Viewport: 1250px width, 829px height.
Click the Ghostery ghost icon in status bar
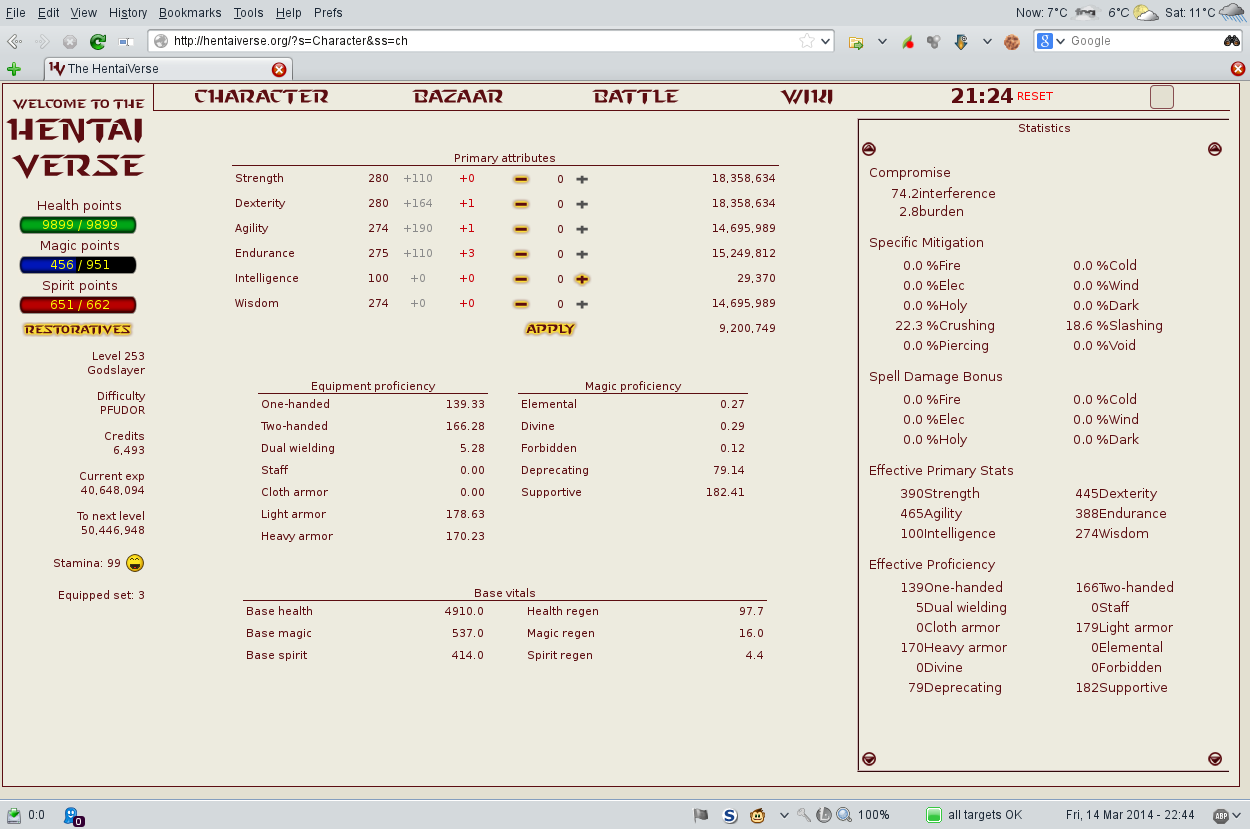[x=72, y=816]
